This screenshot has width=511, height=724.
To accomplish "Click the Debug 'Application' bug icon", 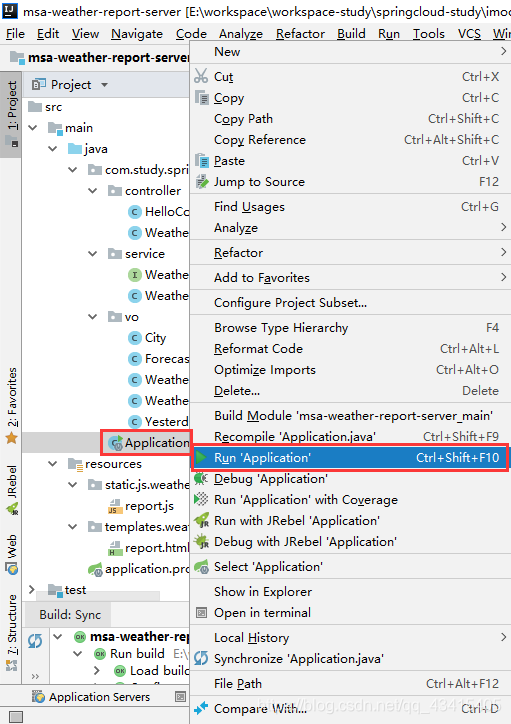I will pyautogui.click(x=201, y=479).
